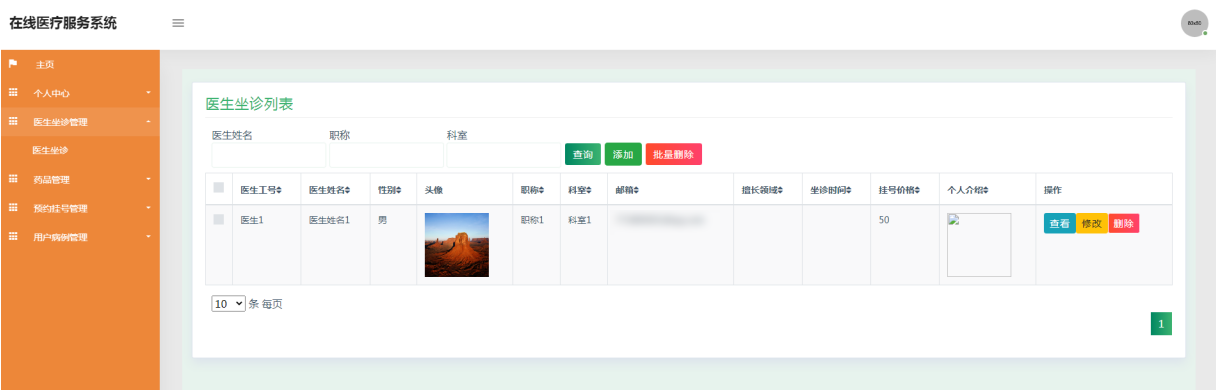The width and height of the screenshot is (1216, 390).
Task: Click the grid icon beside 用户病例管理
Action: pos(13,237)
